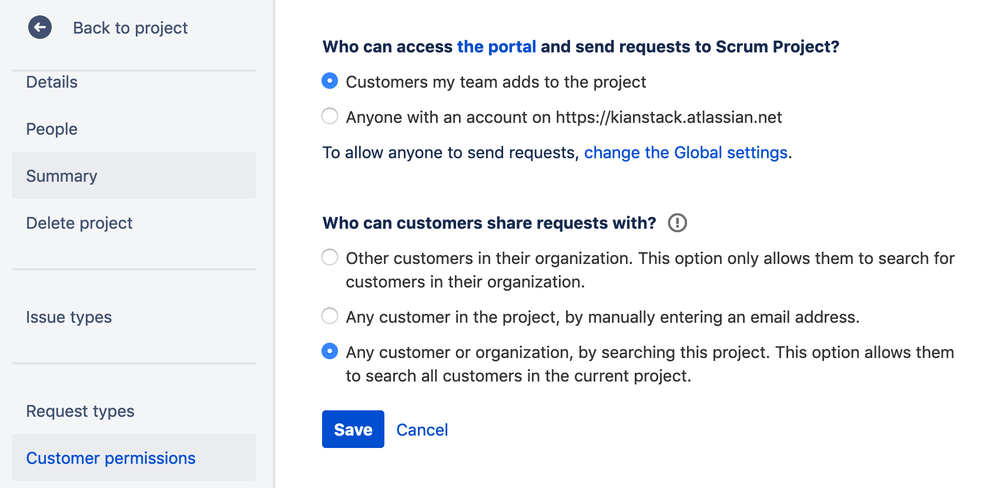Click 'Back to project' text
Screen dimensions: 998x488
click(130, 28)
